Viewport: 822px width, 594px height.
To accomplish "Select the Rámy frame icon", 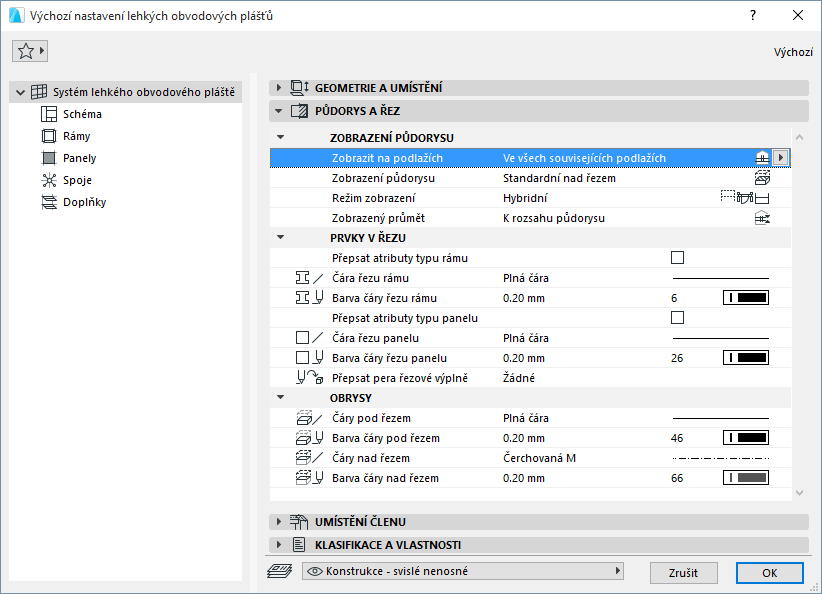I will click(x=49, y=136).
